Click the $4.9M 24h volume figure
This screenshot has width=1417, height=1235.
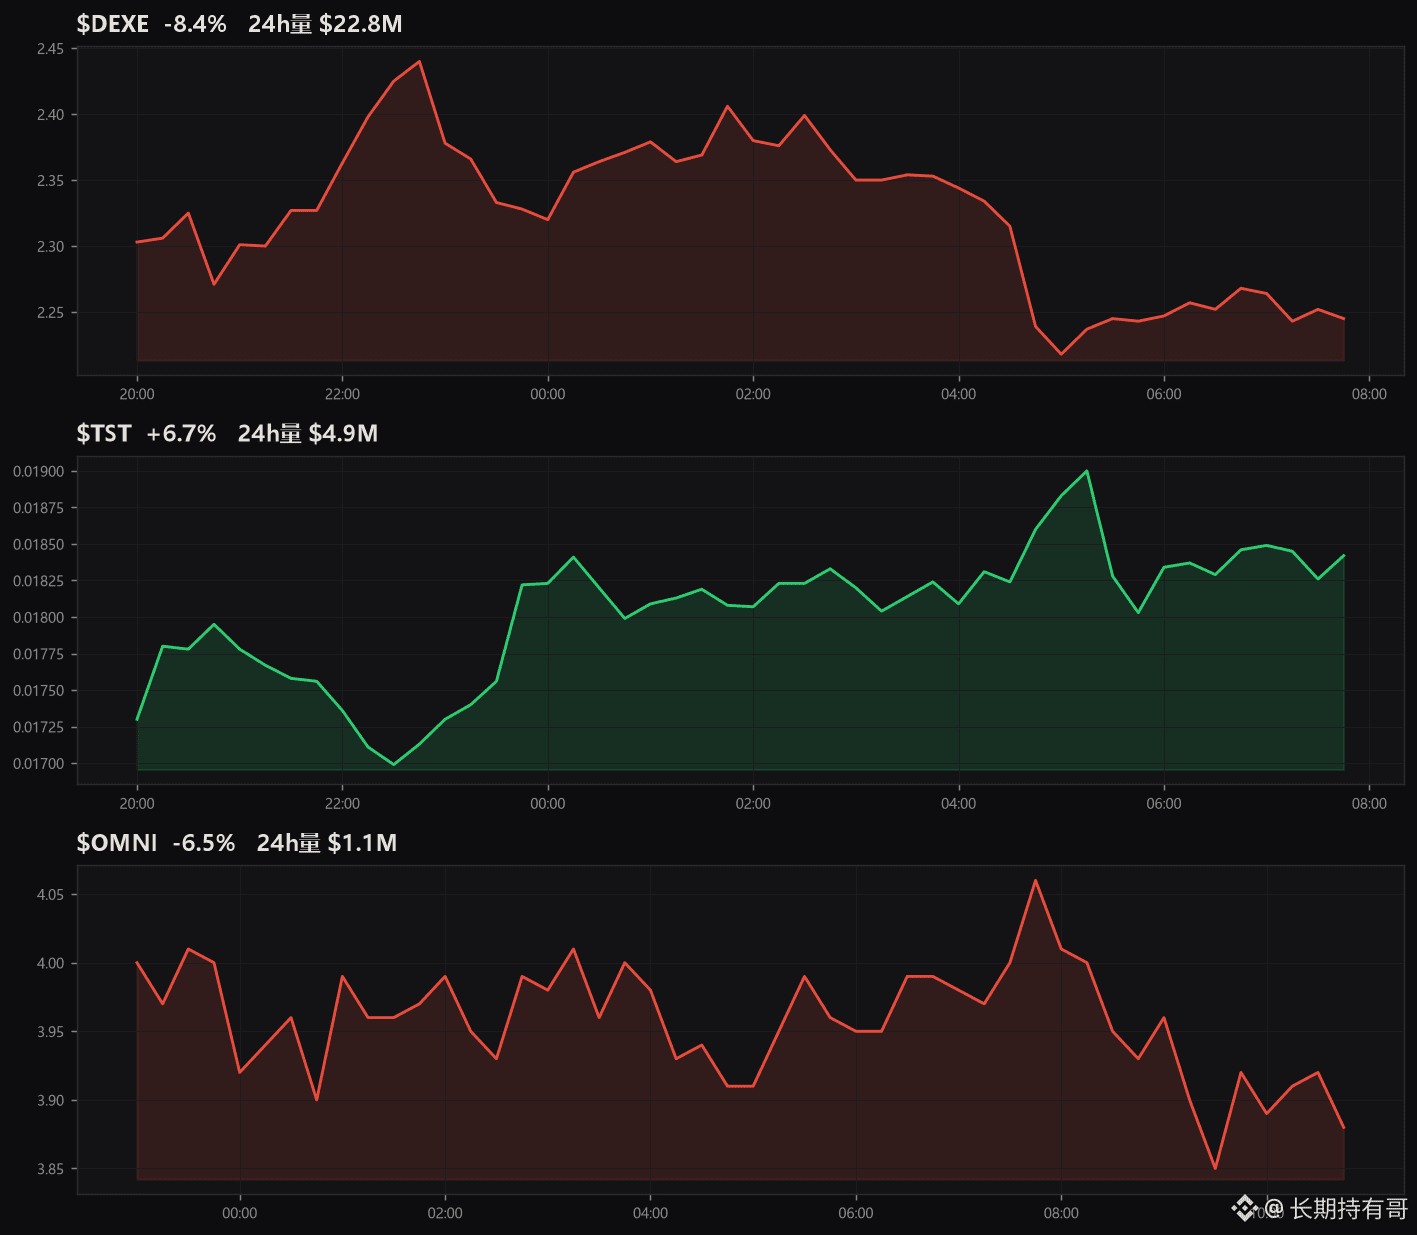pyautogui.click(x=343, y=433)
